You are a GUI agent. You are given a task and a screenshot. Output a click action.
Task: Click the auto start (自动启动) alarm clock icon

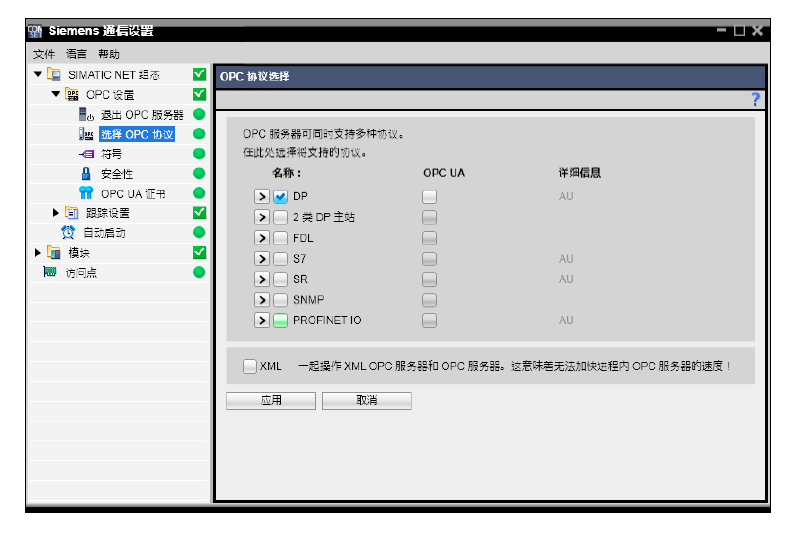pyautogui.click(x=68, y=232)
